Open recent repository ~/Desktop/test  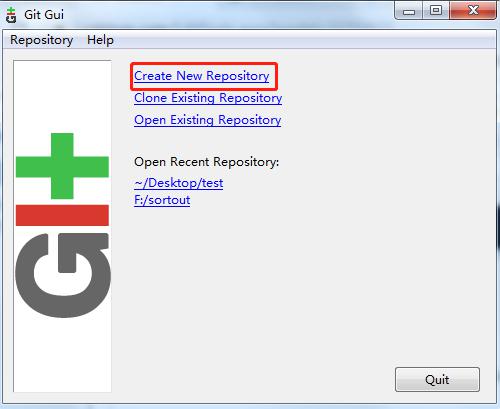point(179,183)
